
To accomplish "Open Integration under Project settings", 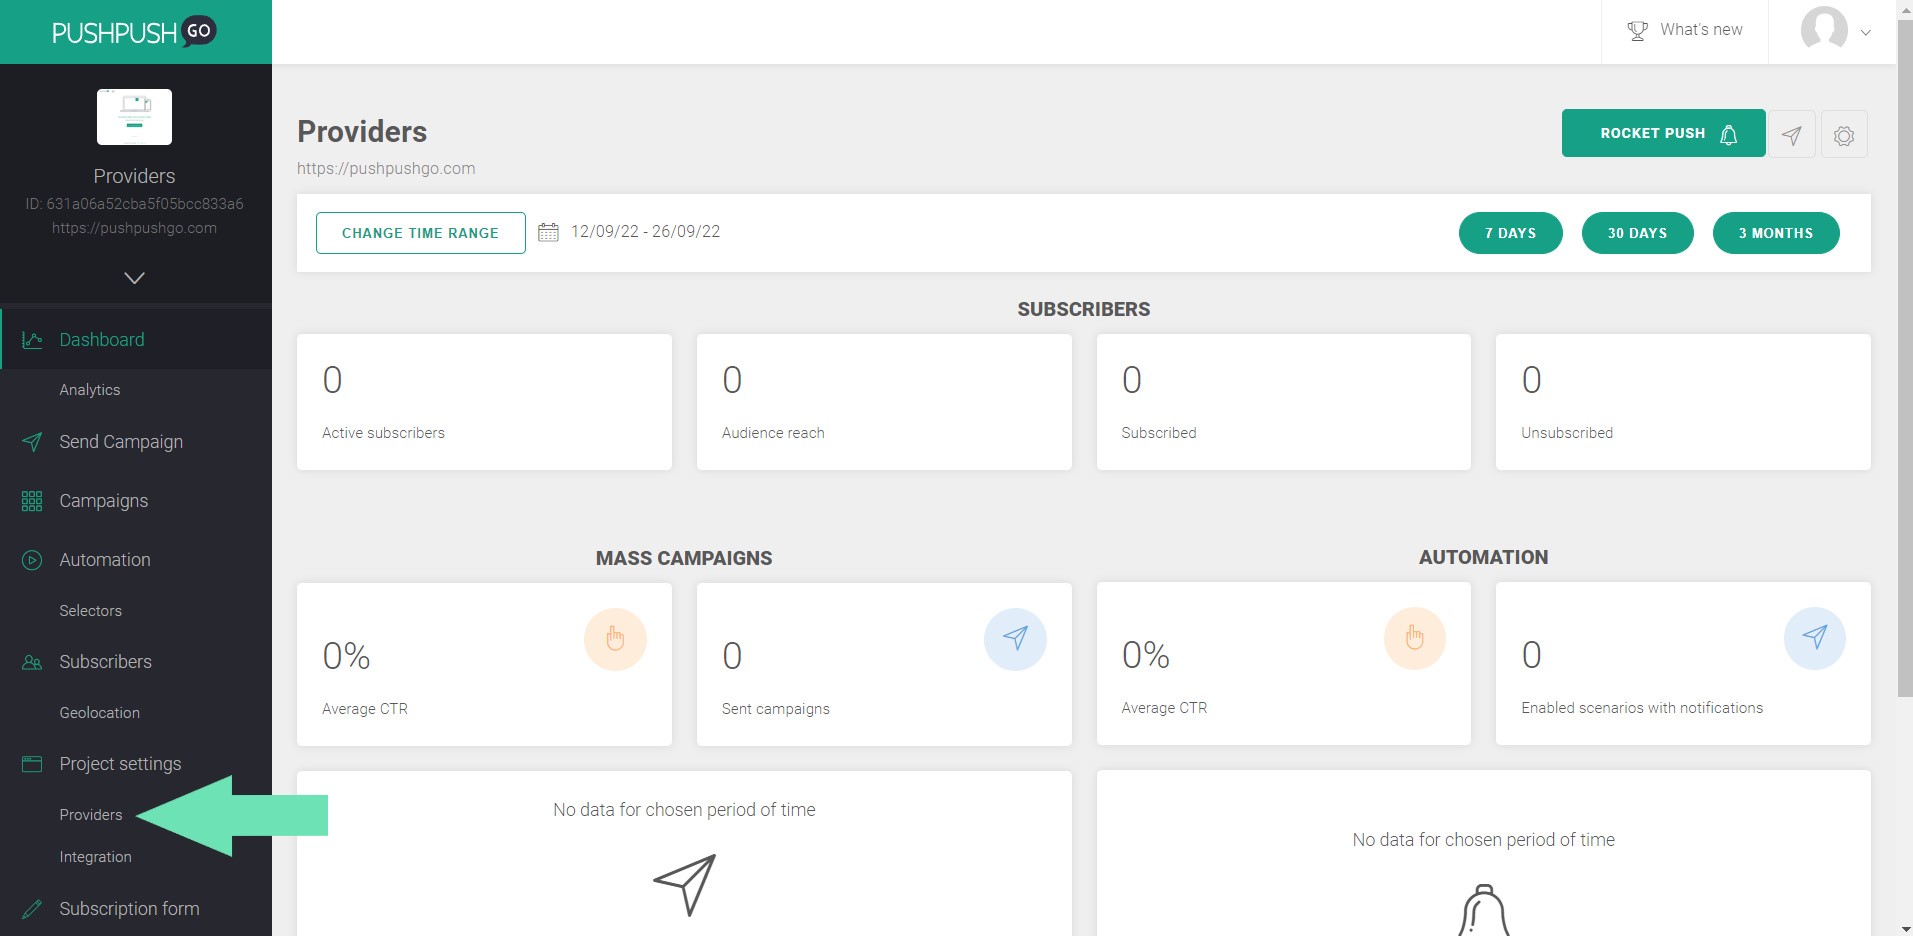I will click(95, 857).
